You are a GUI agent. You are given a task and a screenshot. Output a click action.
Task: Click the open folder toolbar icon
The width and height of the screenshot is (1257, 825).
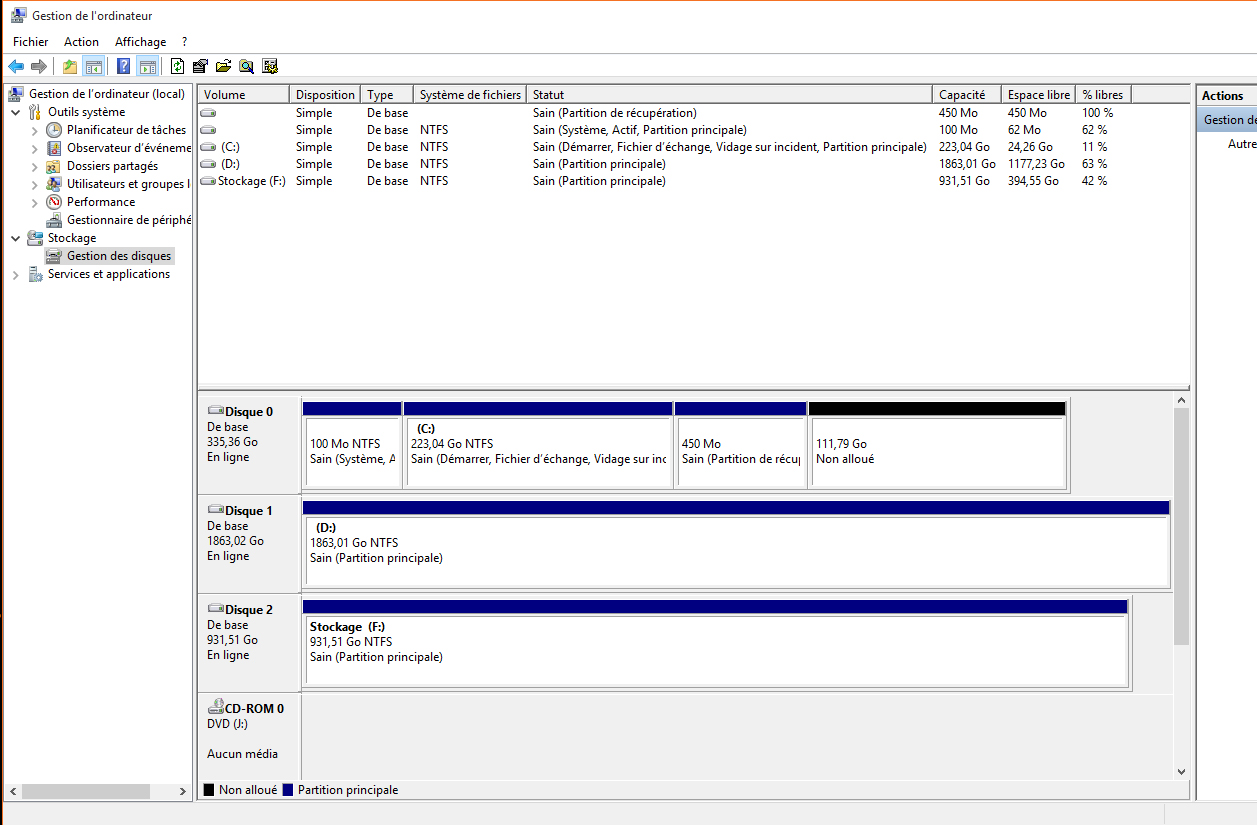pos(223,67)
